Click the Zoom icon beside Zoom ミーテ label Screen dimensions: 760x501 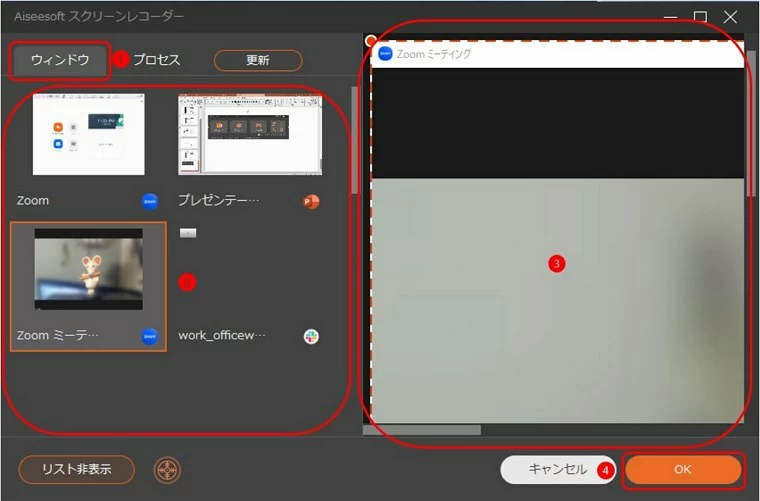click(150, 336)
